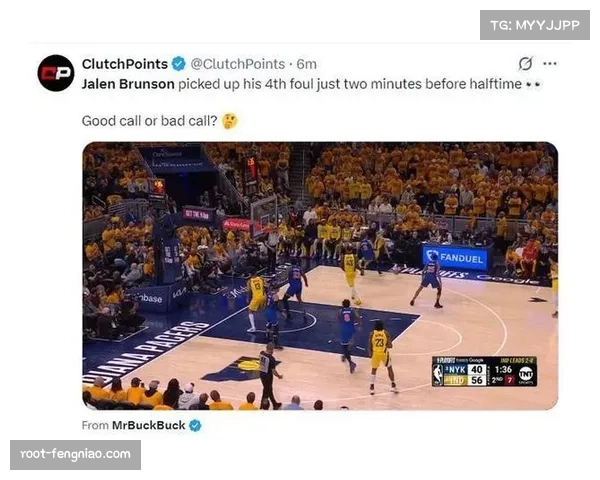The image size is (600, 480).
Task: Click the NYK 40 score overlay
Action: (x=465, y=369)
